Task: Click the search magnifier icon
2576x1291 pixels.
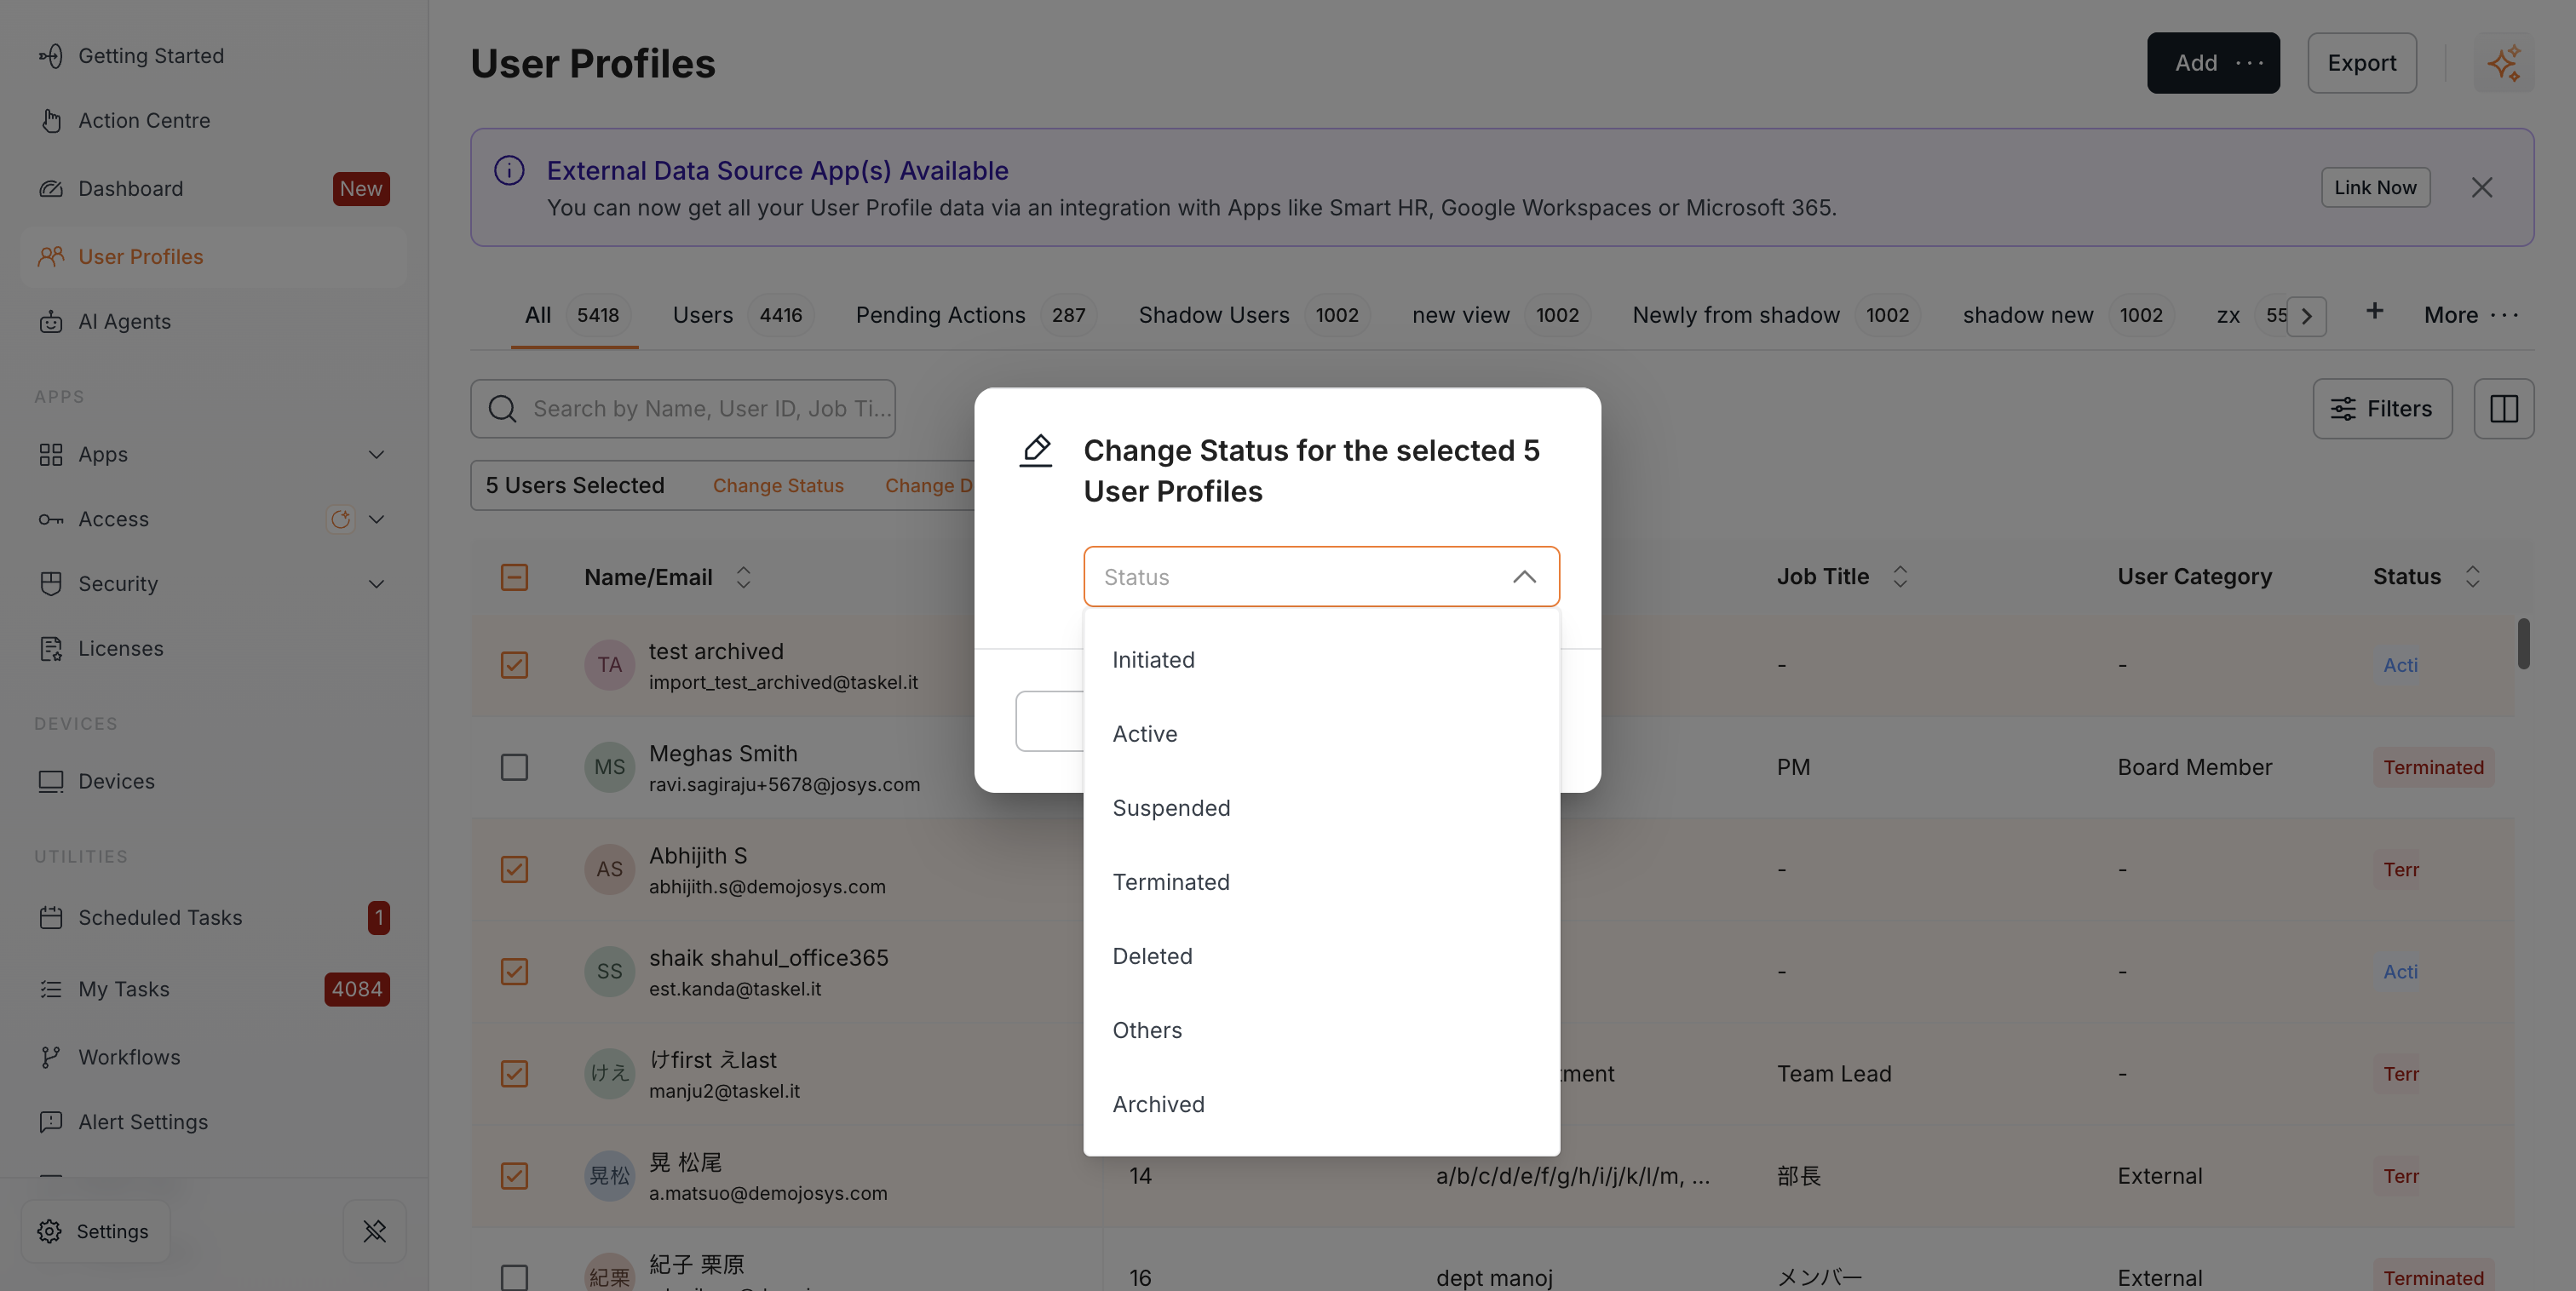Action: coord(502,409)
